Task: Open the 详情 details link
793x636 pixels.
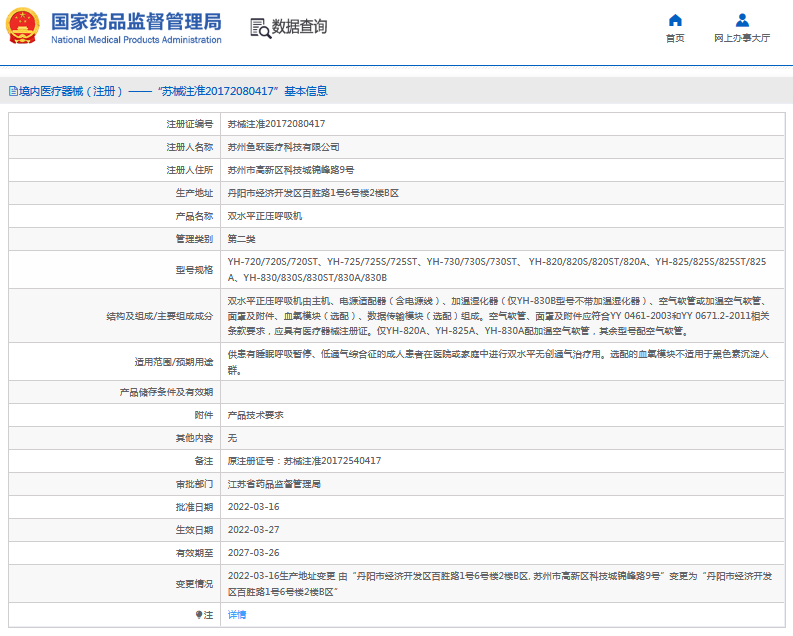Action: (x=237, y=615)
